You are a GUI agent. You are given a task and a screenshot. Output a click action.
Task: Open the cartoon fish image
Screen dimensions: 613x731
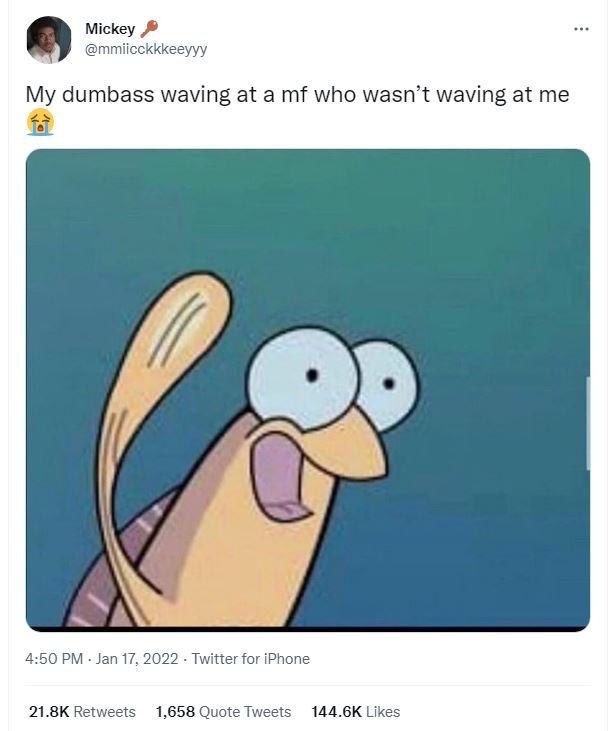tap(308, 390)
